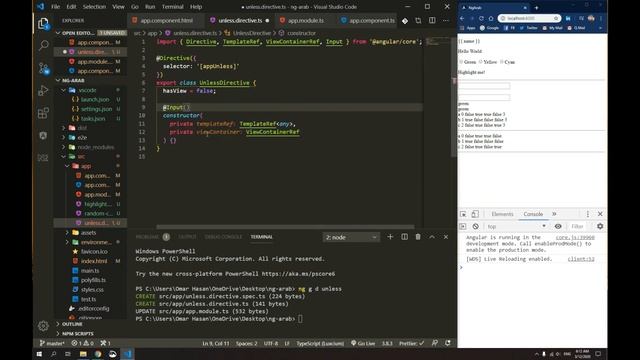
Task: Clear the DevTools console
Action: point(476,226)
